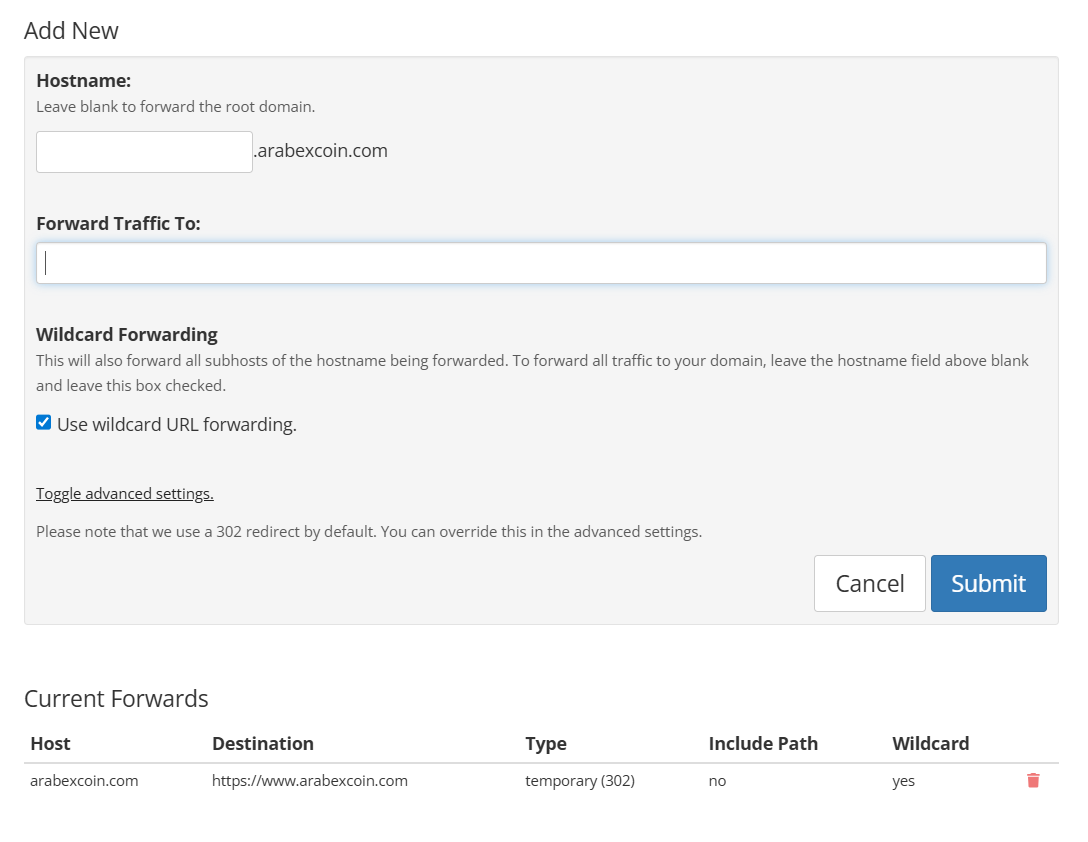Expand the Toggle advanced settings link

point(125,493)
